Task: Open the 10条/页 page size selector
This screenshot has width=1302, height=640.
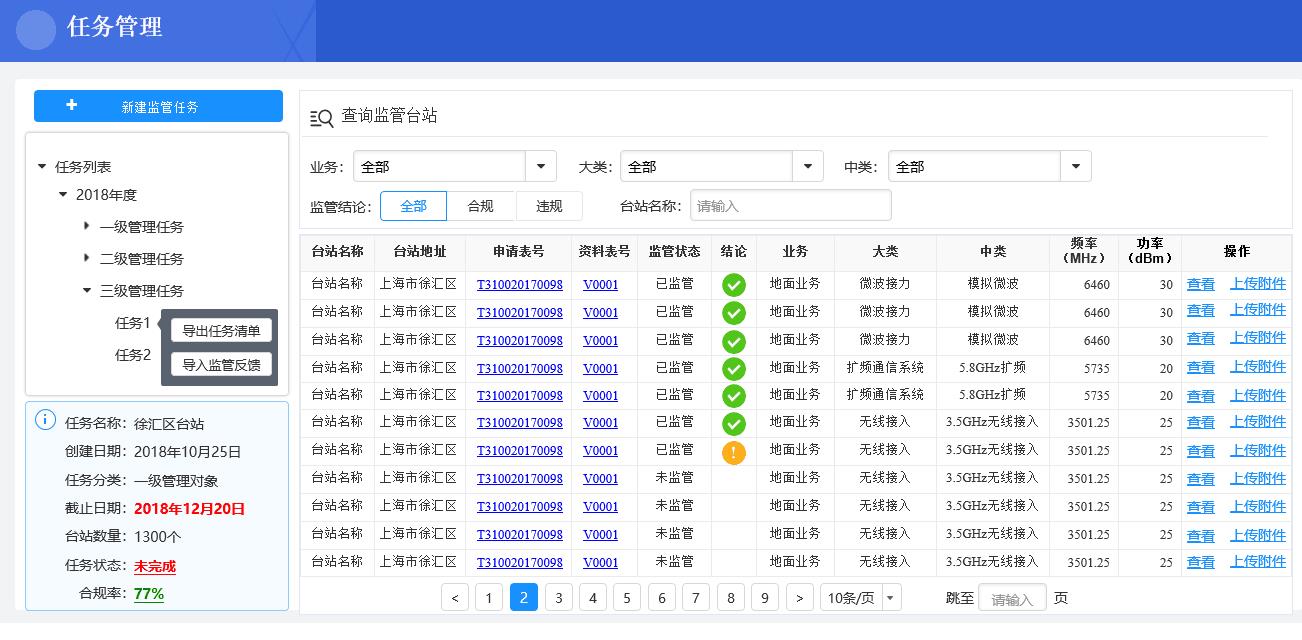Action: 860,598
